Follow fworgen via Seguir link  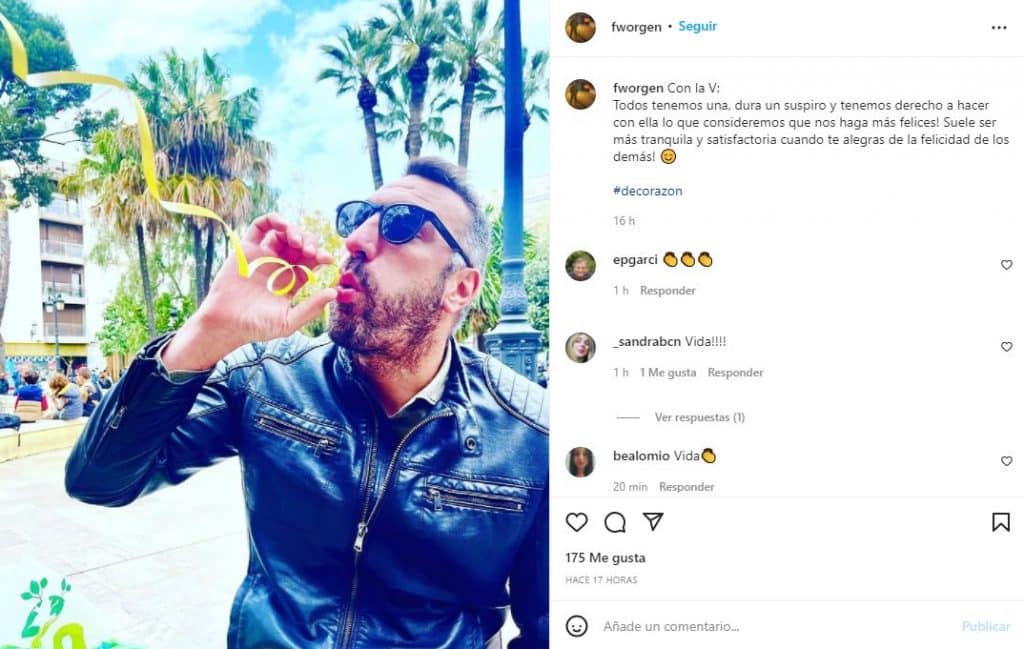pyautogui.click(x=697, y=27)
